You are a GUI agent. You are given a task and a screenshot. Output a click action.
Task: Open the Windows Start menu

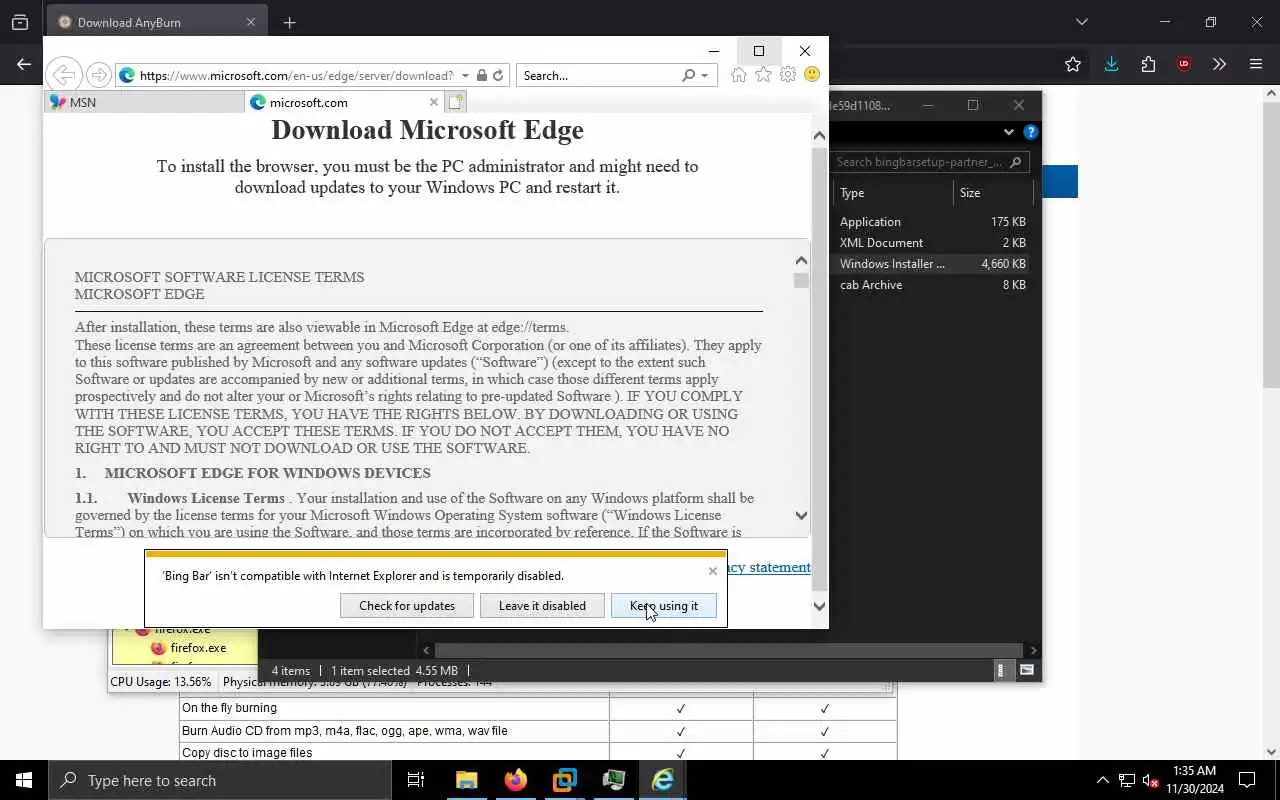point(24,780)
